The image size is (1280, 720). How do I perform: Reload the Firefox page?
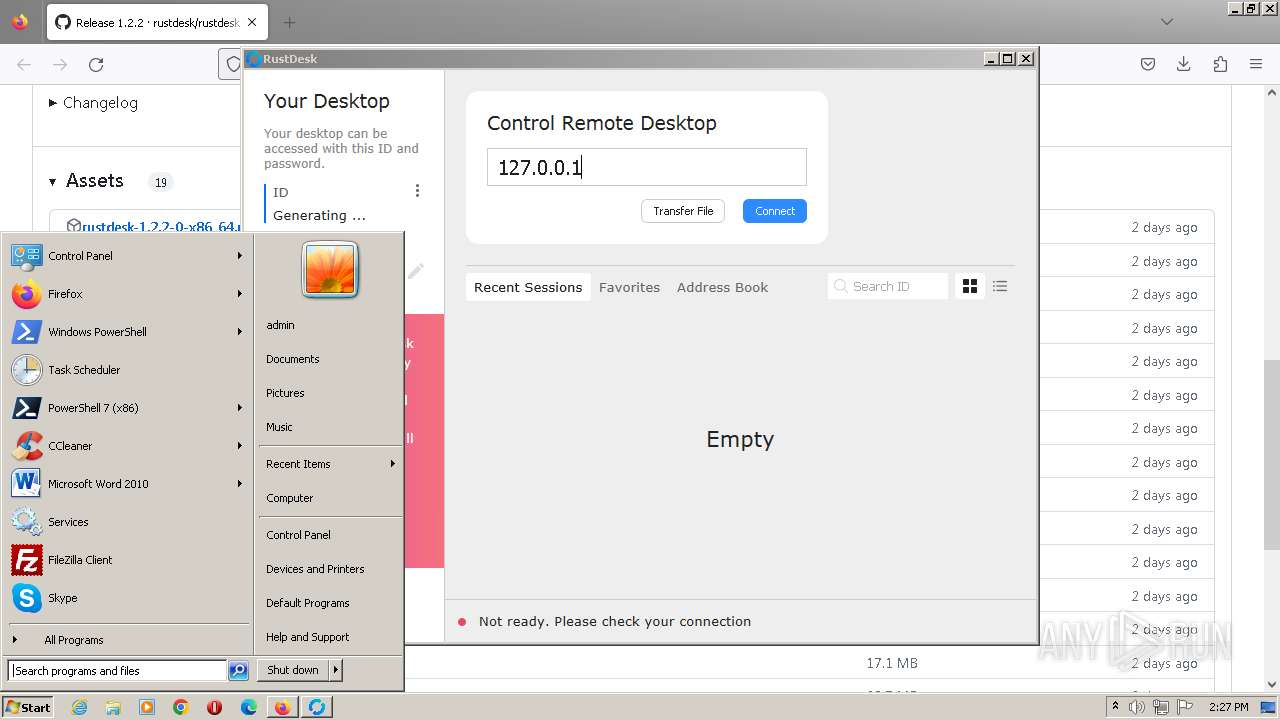tap(96, 64)
